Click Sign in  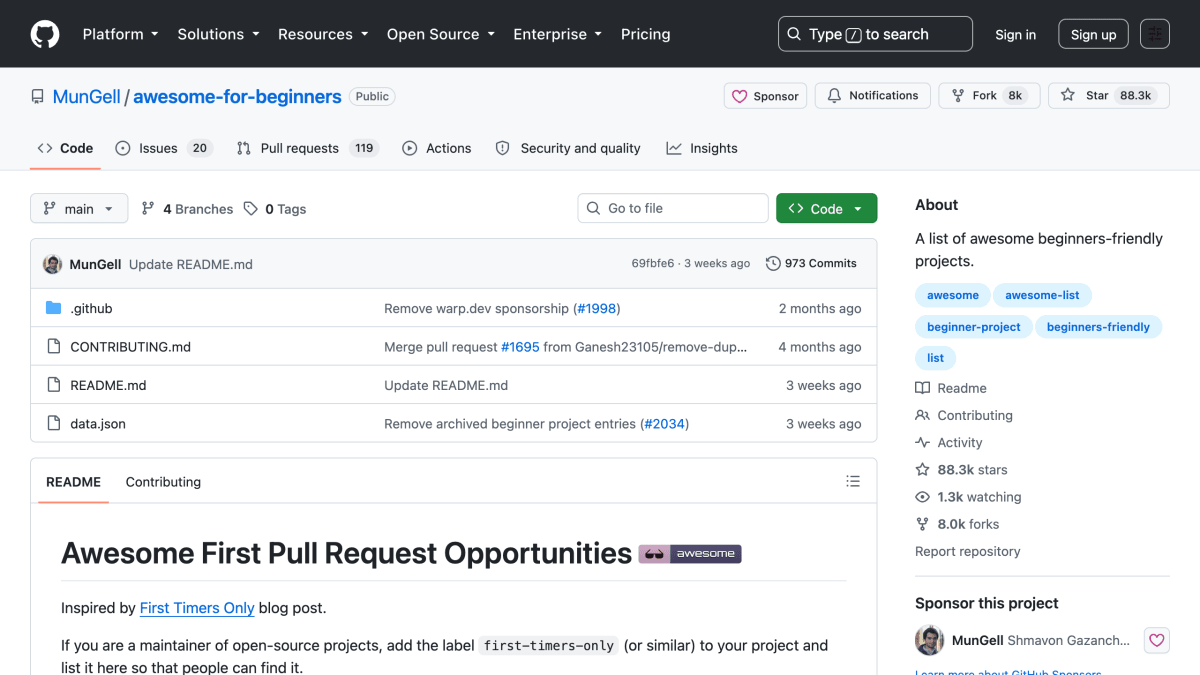(1015, 34)
